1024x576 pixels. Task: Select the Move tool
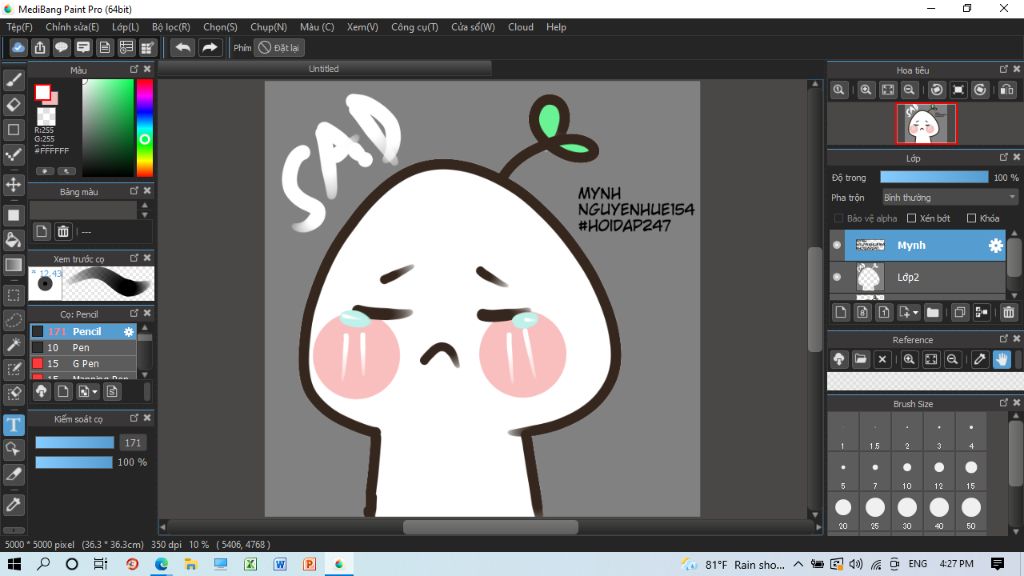click(x=14, y=185)
